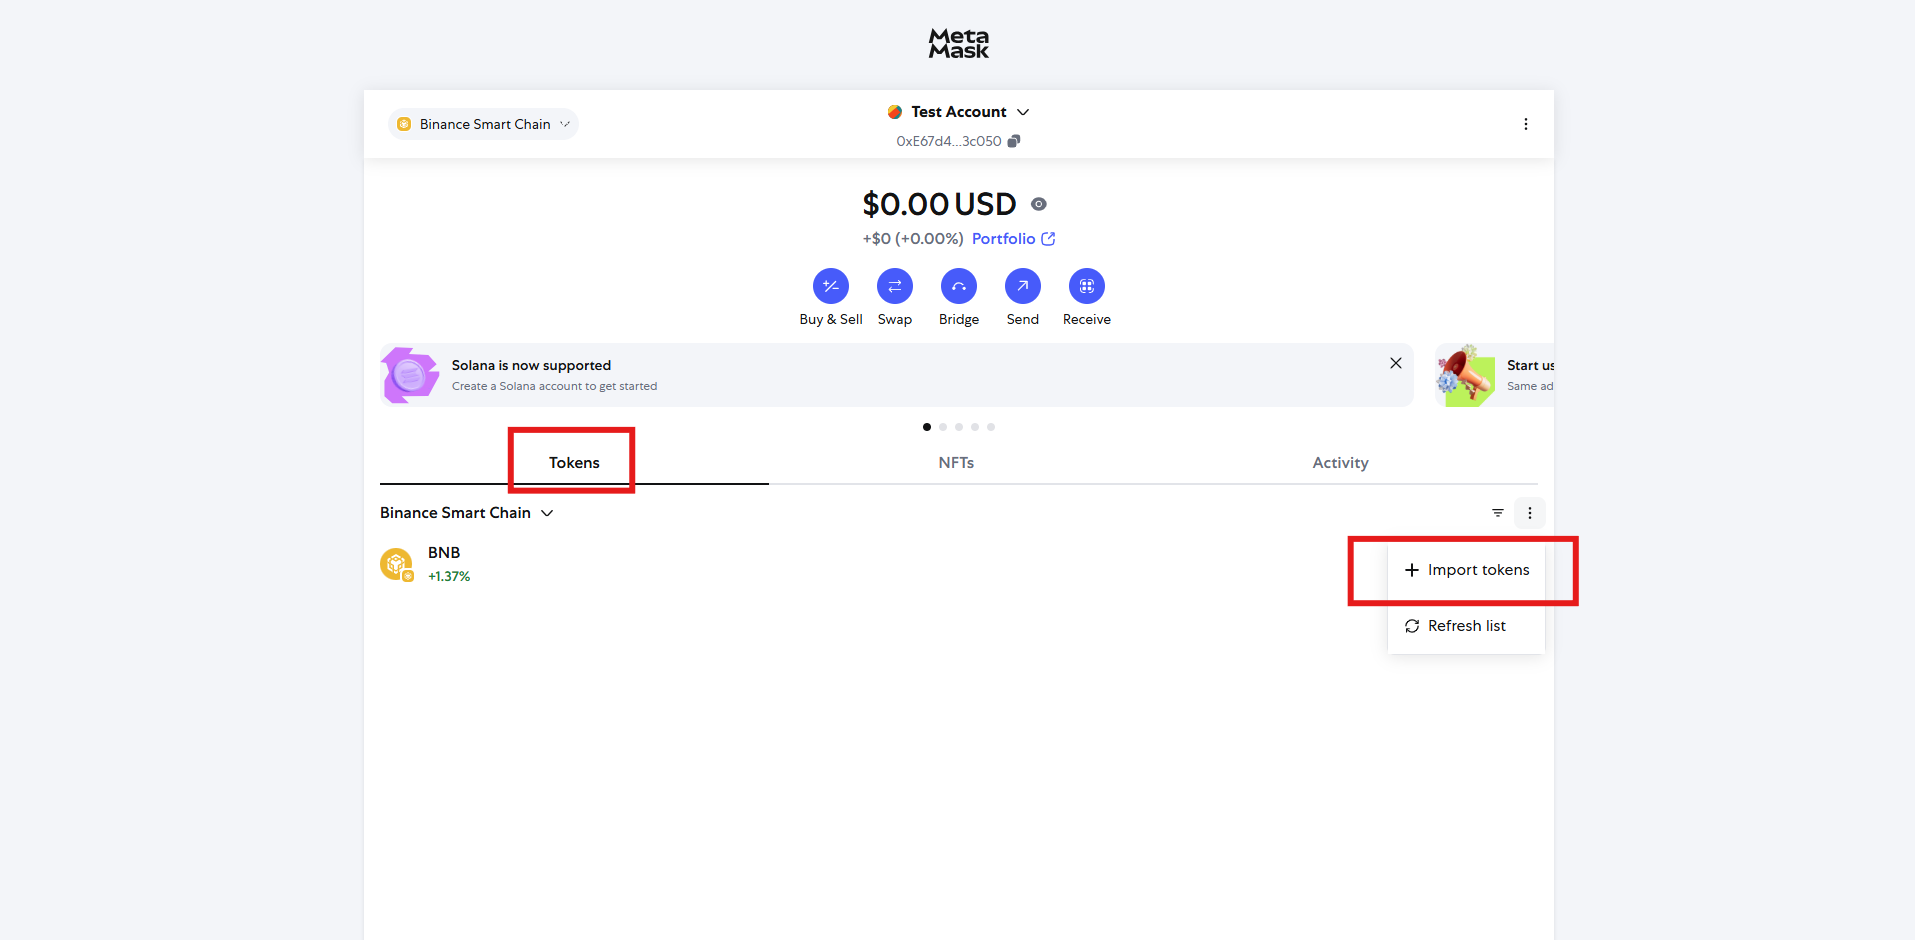Viewport: 1915px width, 940px height.
Task: Open account options three-dot menu at top right
Action: 1525,124
